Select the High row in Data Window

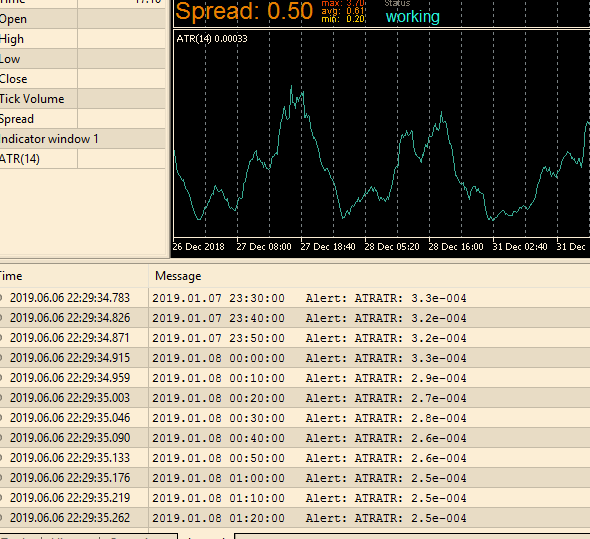82,39
